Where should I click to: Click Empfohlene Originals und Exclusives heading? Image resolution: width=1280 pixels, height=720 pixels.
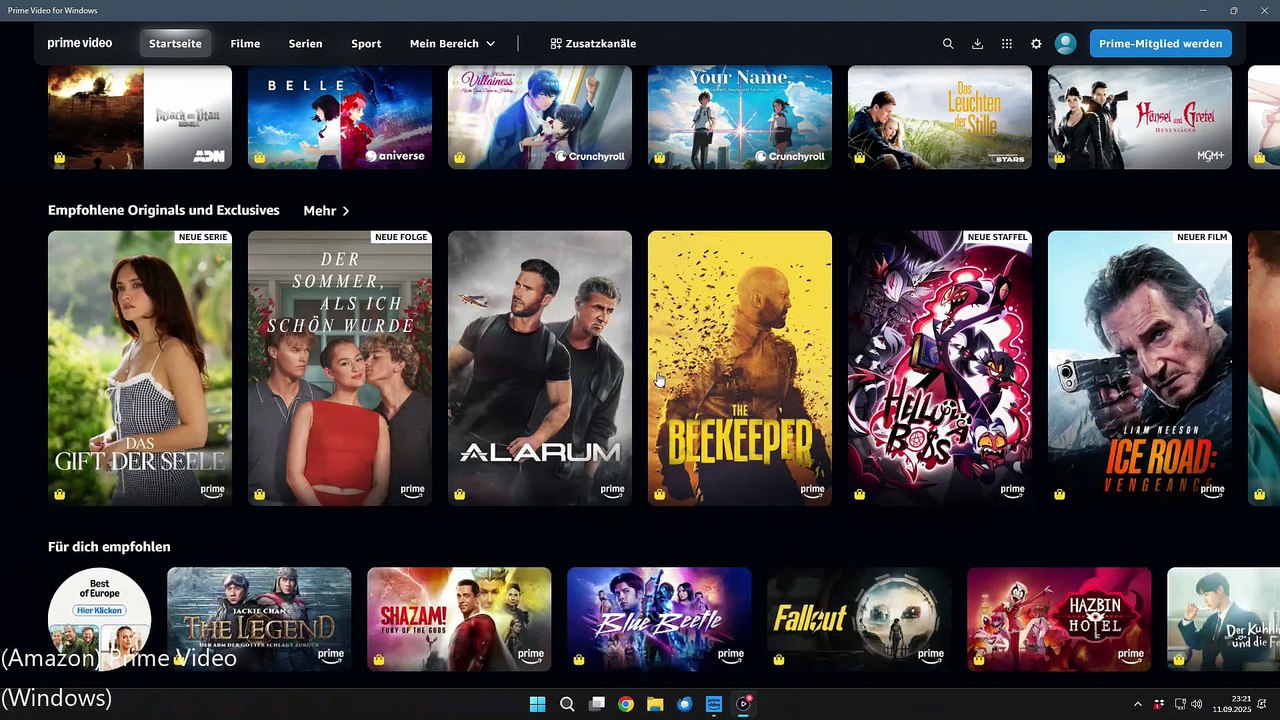[x=164, y=210]
